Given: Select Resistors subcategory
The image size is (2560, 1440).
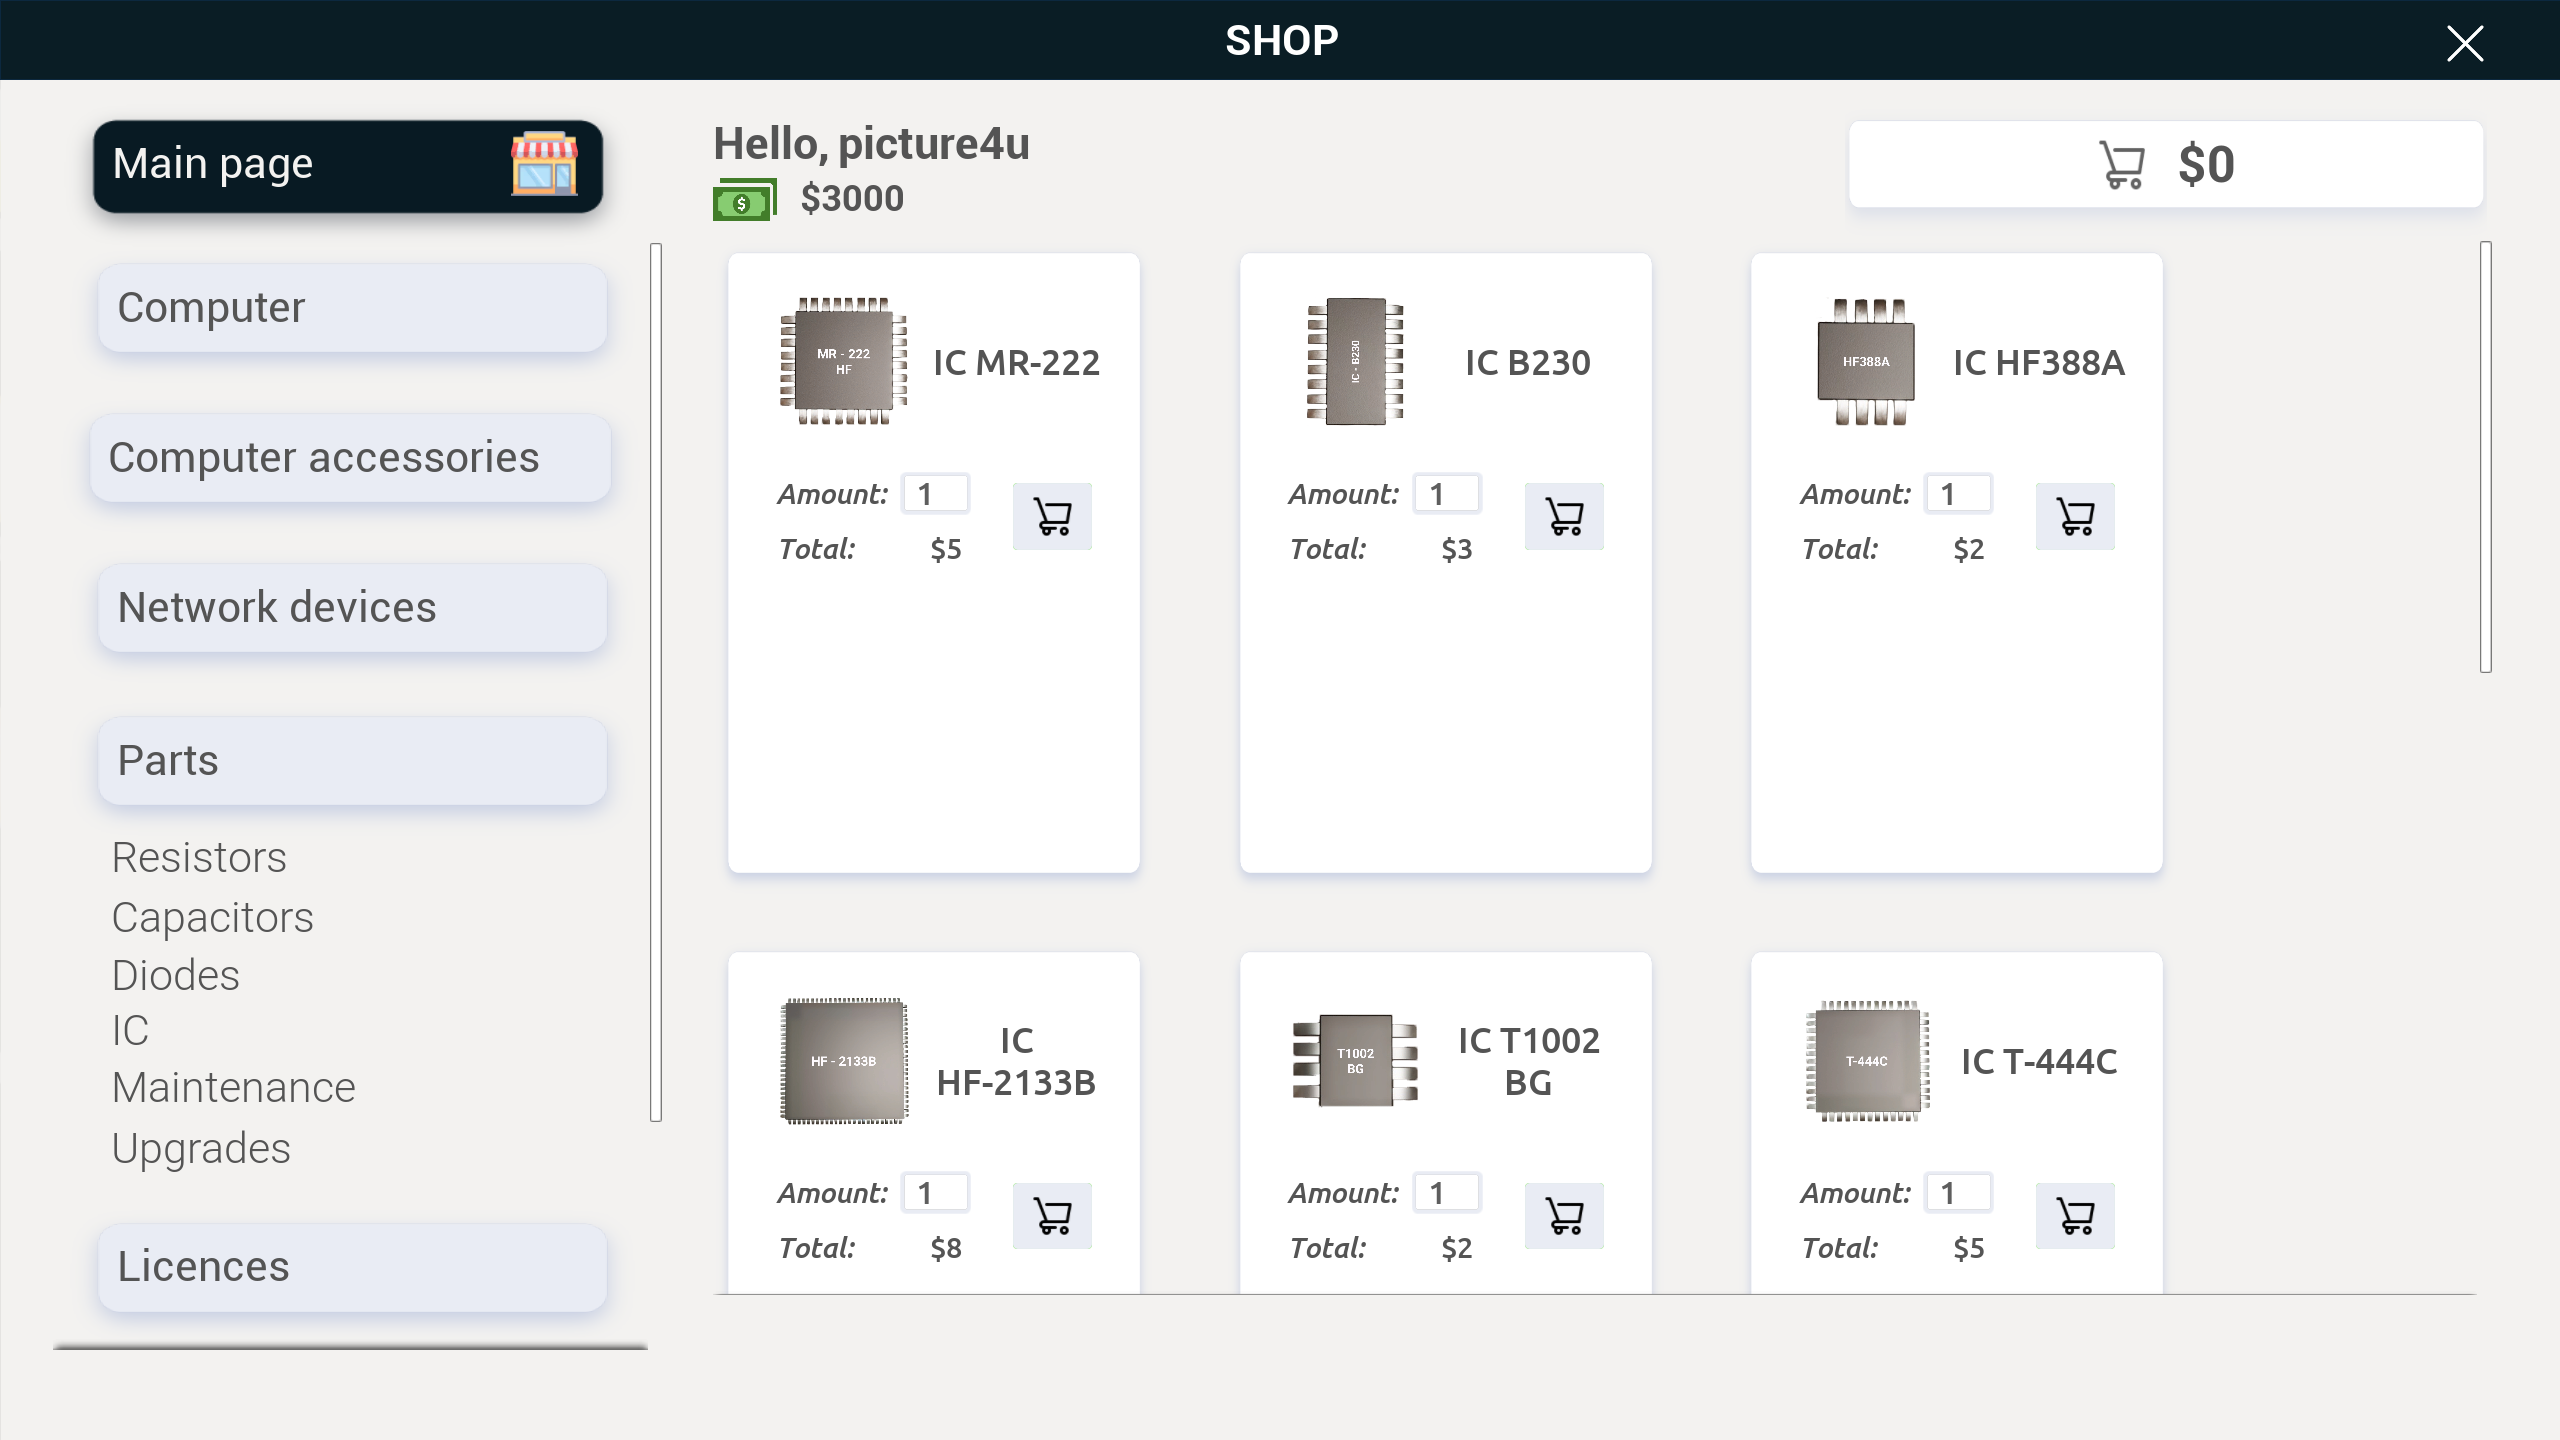Looking at the screenshot, I should pyautogui.click(x=199, y=858).
